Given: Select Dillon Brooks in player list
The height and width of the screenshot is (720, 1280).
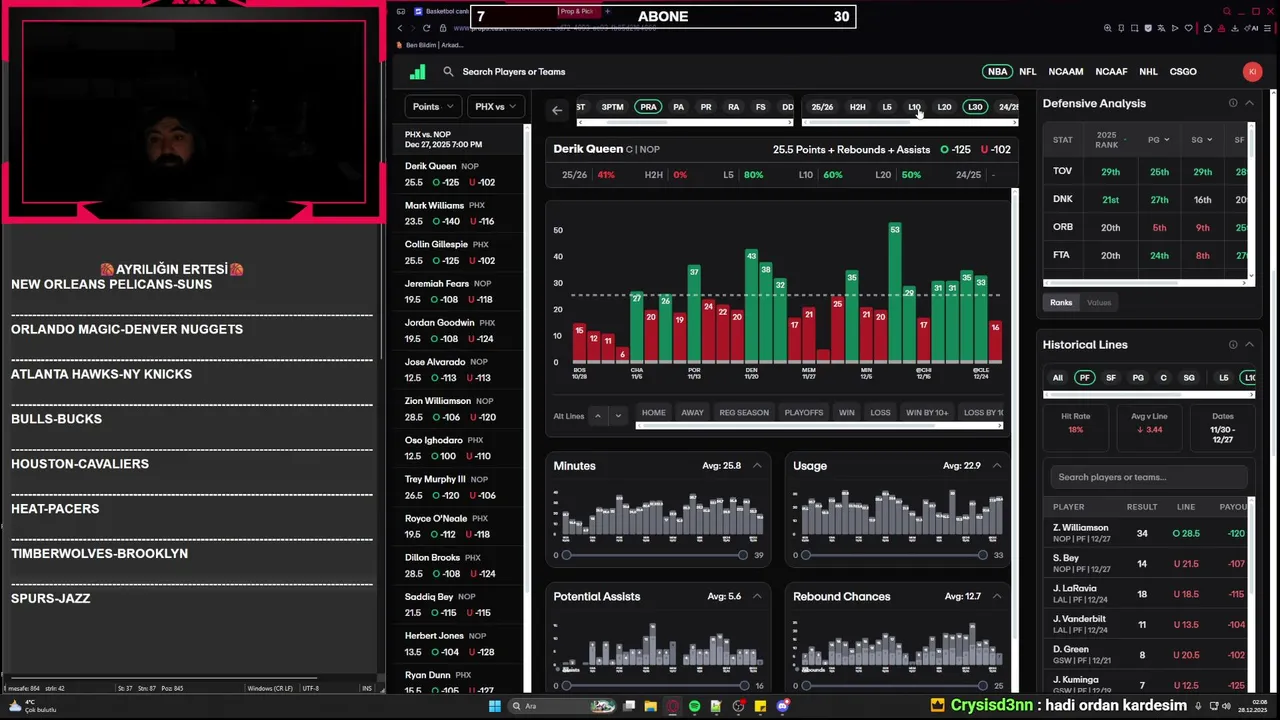Looking at the screenshot, I should [458, 566].
